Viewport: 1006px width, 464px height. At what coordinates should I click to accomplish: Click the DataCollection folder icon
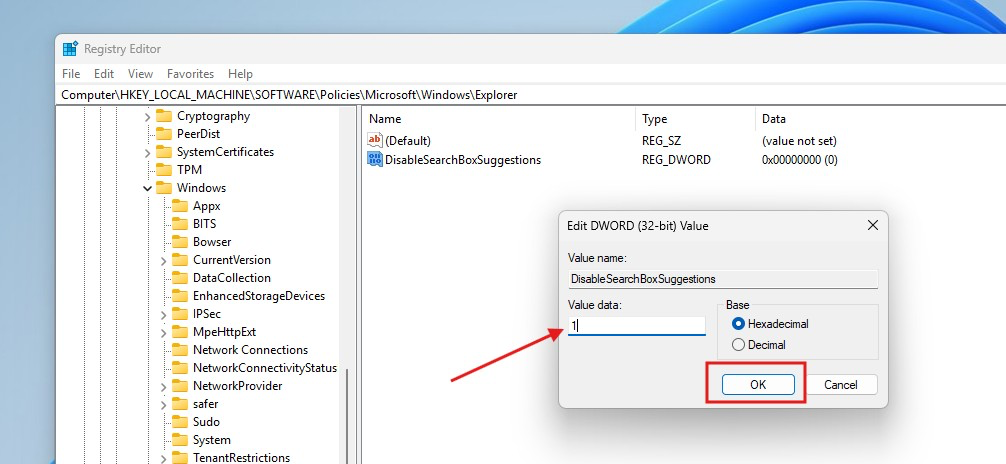180,278
